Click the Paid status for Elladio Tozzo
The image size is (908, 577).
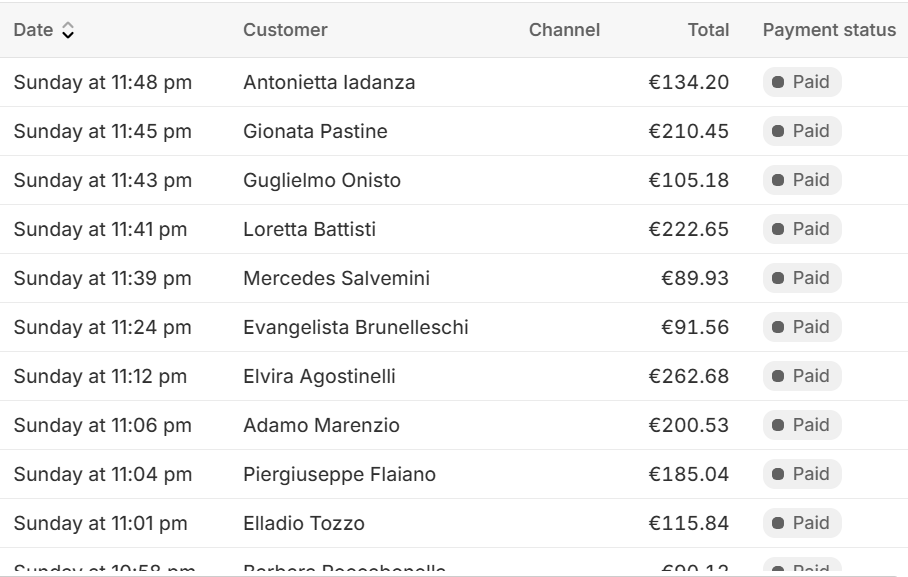[x=801, y=523]
